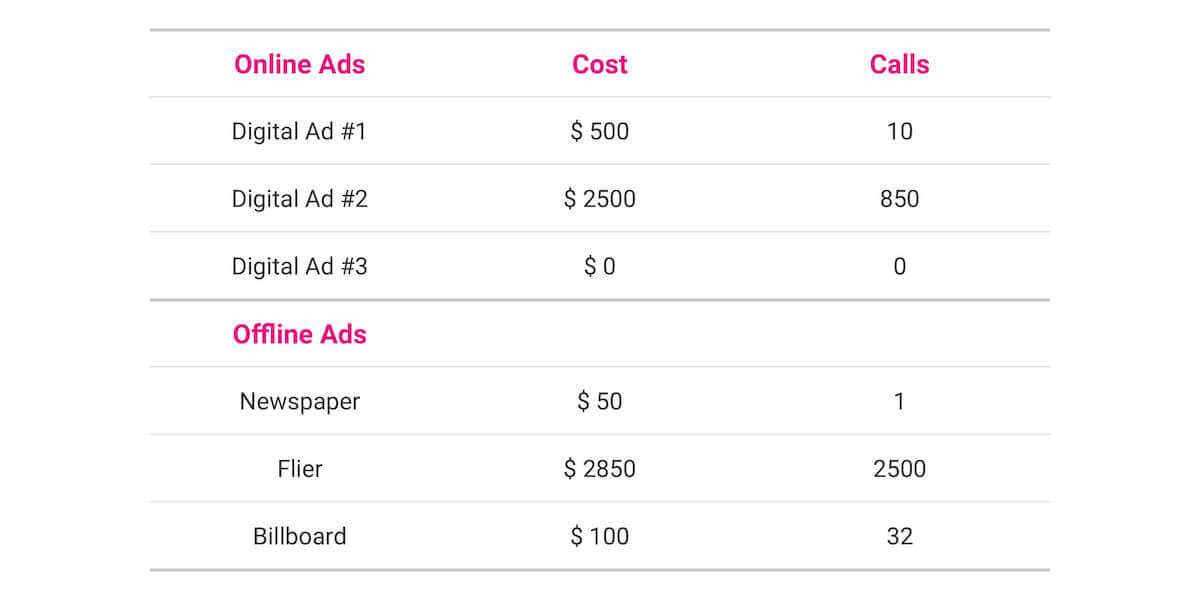The height and width of the screenshot is (600, 1200).
Task: Click the 10 calls cell
Action: (x=899, y=131)
